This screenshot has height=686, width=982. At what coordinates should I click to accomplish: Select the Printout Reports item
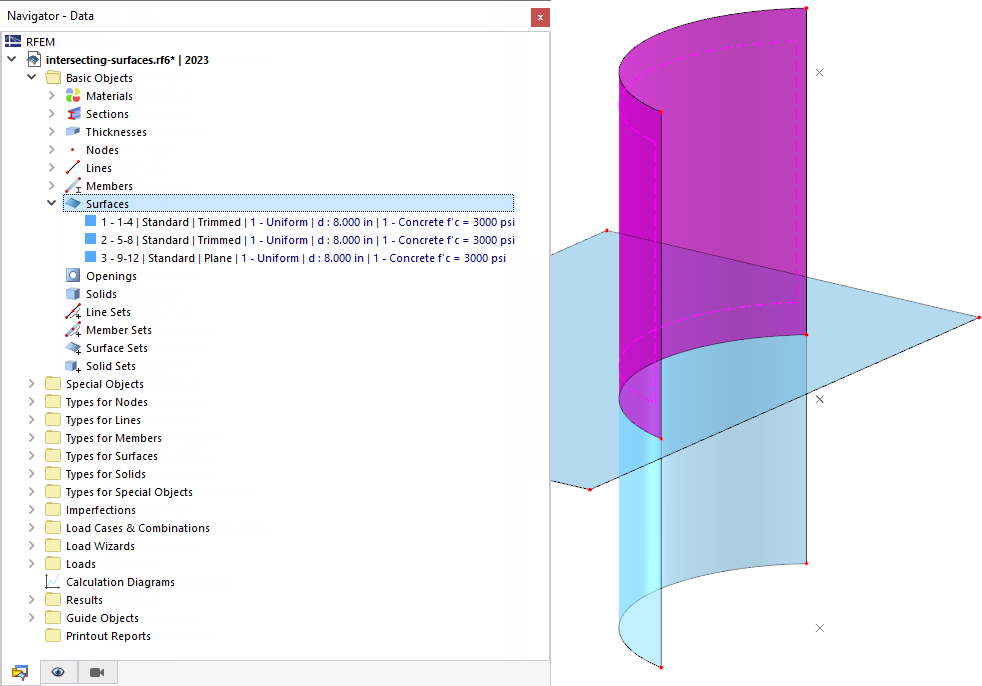tap(108, 636)
